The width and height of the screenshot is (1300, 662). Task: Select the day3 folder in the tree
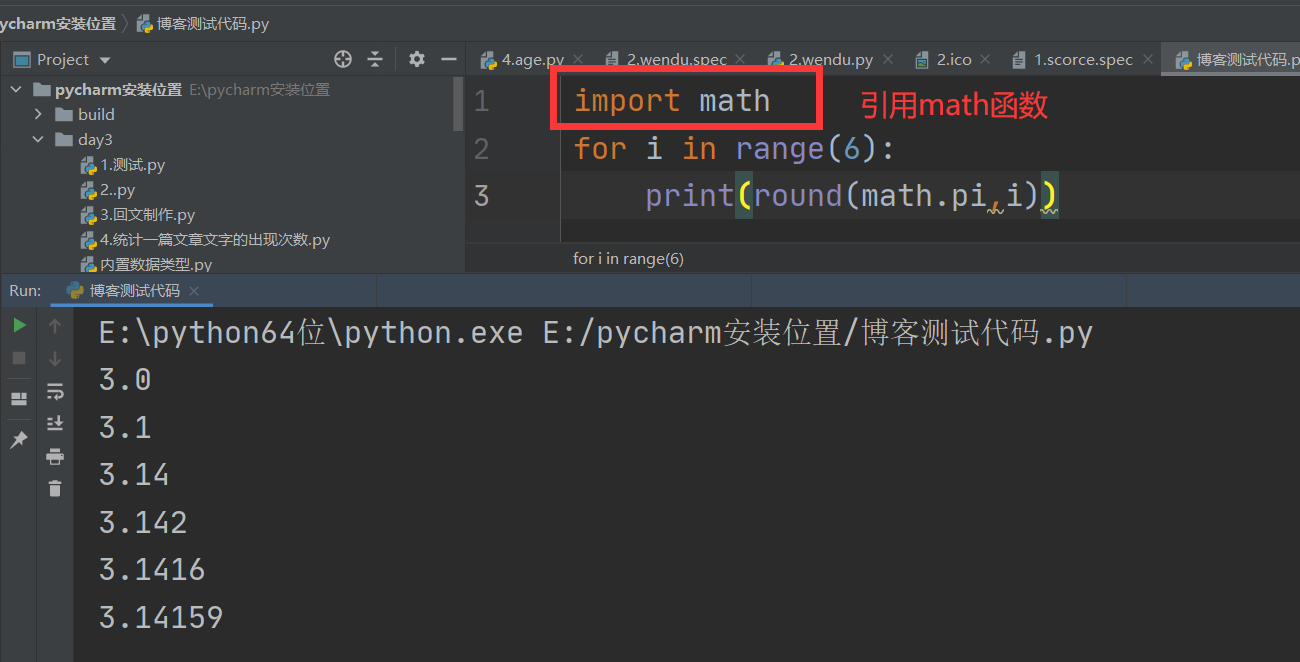click(95, 139)
